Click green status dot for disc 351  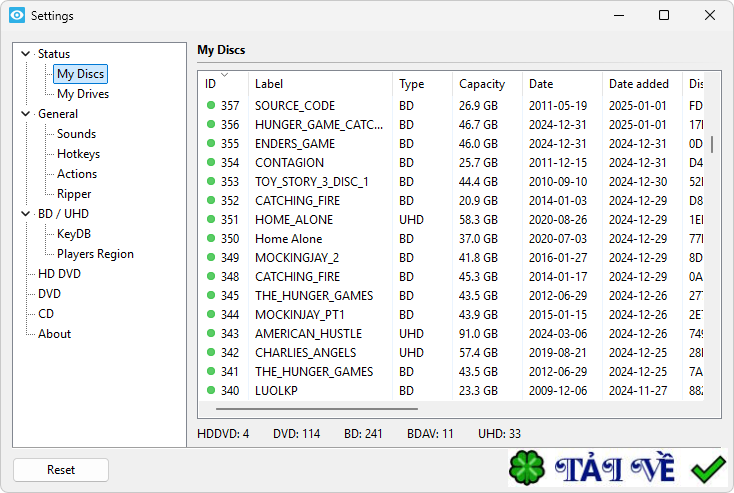(x=211, y=219)
